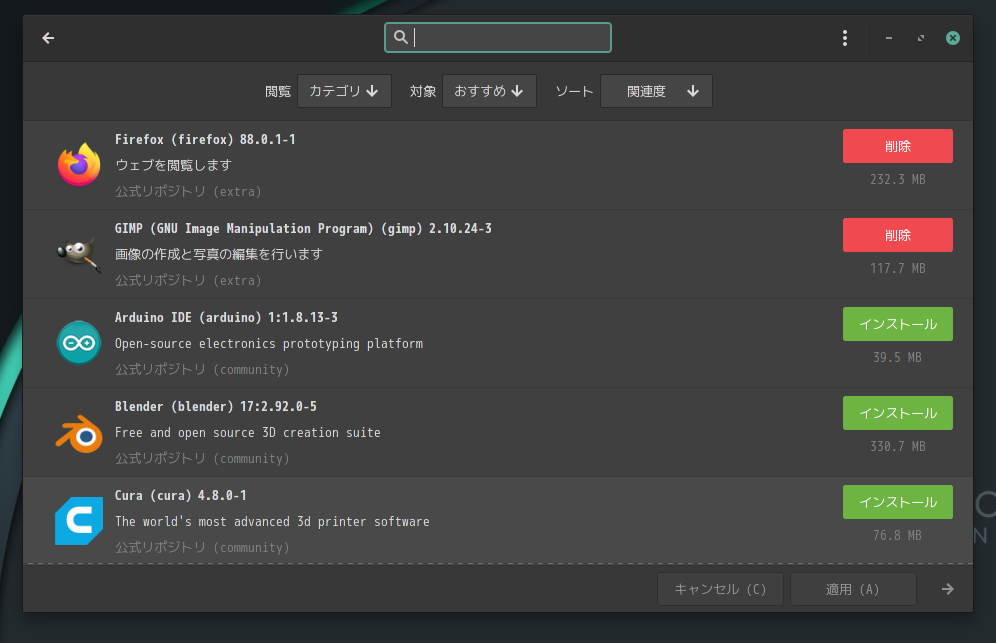Open the カテゴリ browse dropdown
Image resolution: width=996 pixels, height=643 pixels.
pyautogui.click(x=344, y=91)
